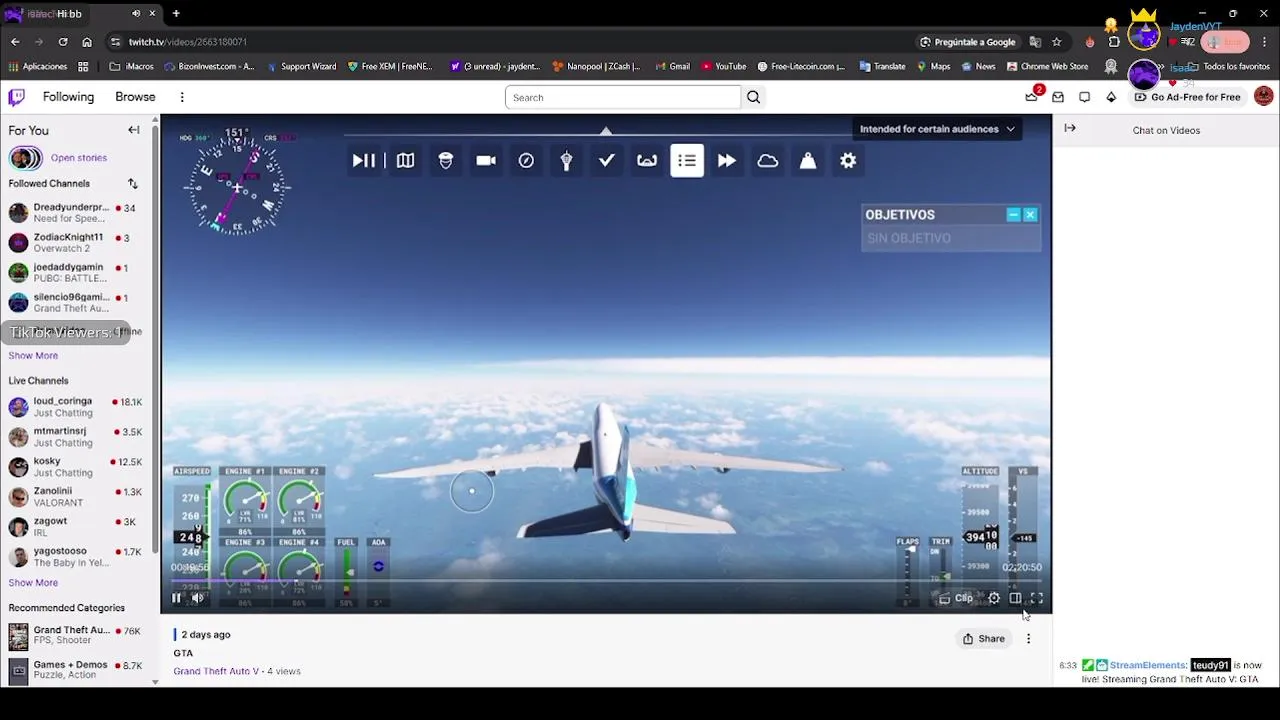Image resolution: width=1280 pixels, height=720 pixels.
Task: Open the YouTube bookmark
Action: coord(724,67)
